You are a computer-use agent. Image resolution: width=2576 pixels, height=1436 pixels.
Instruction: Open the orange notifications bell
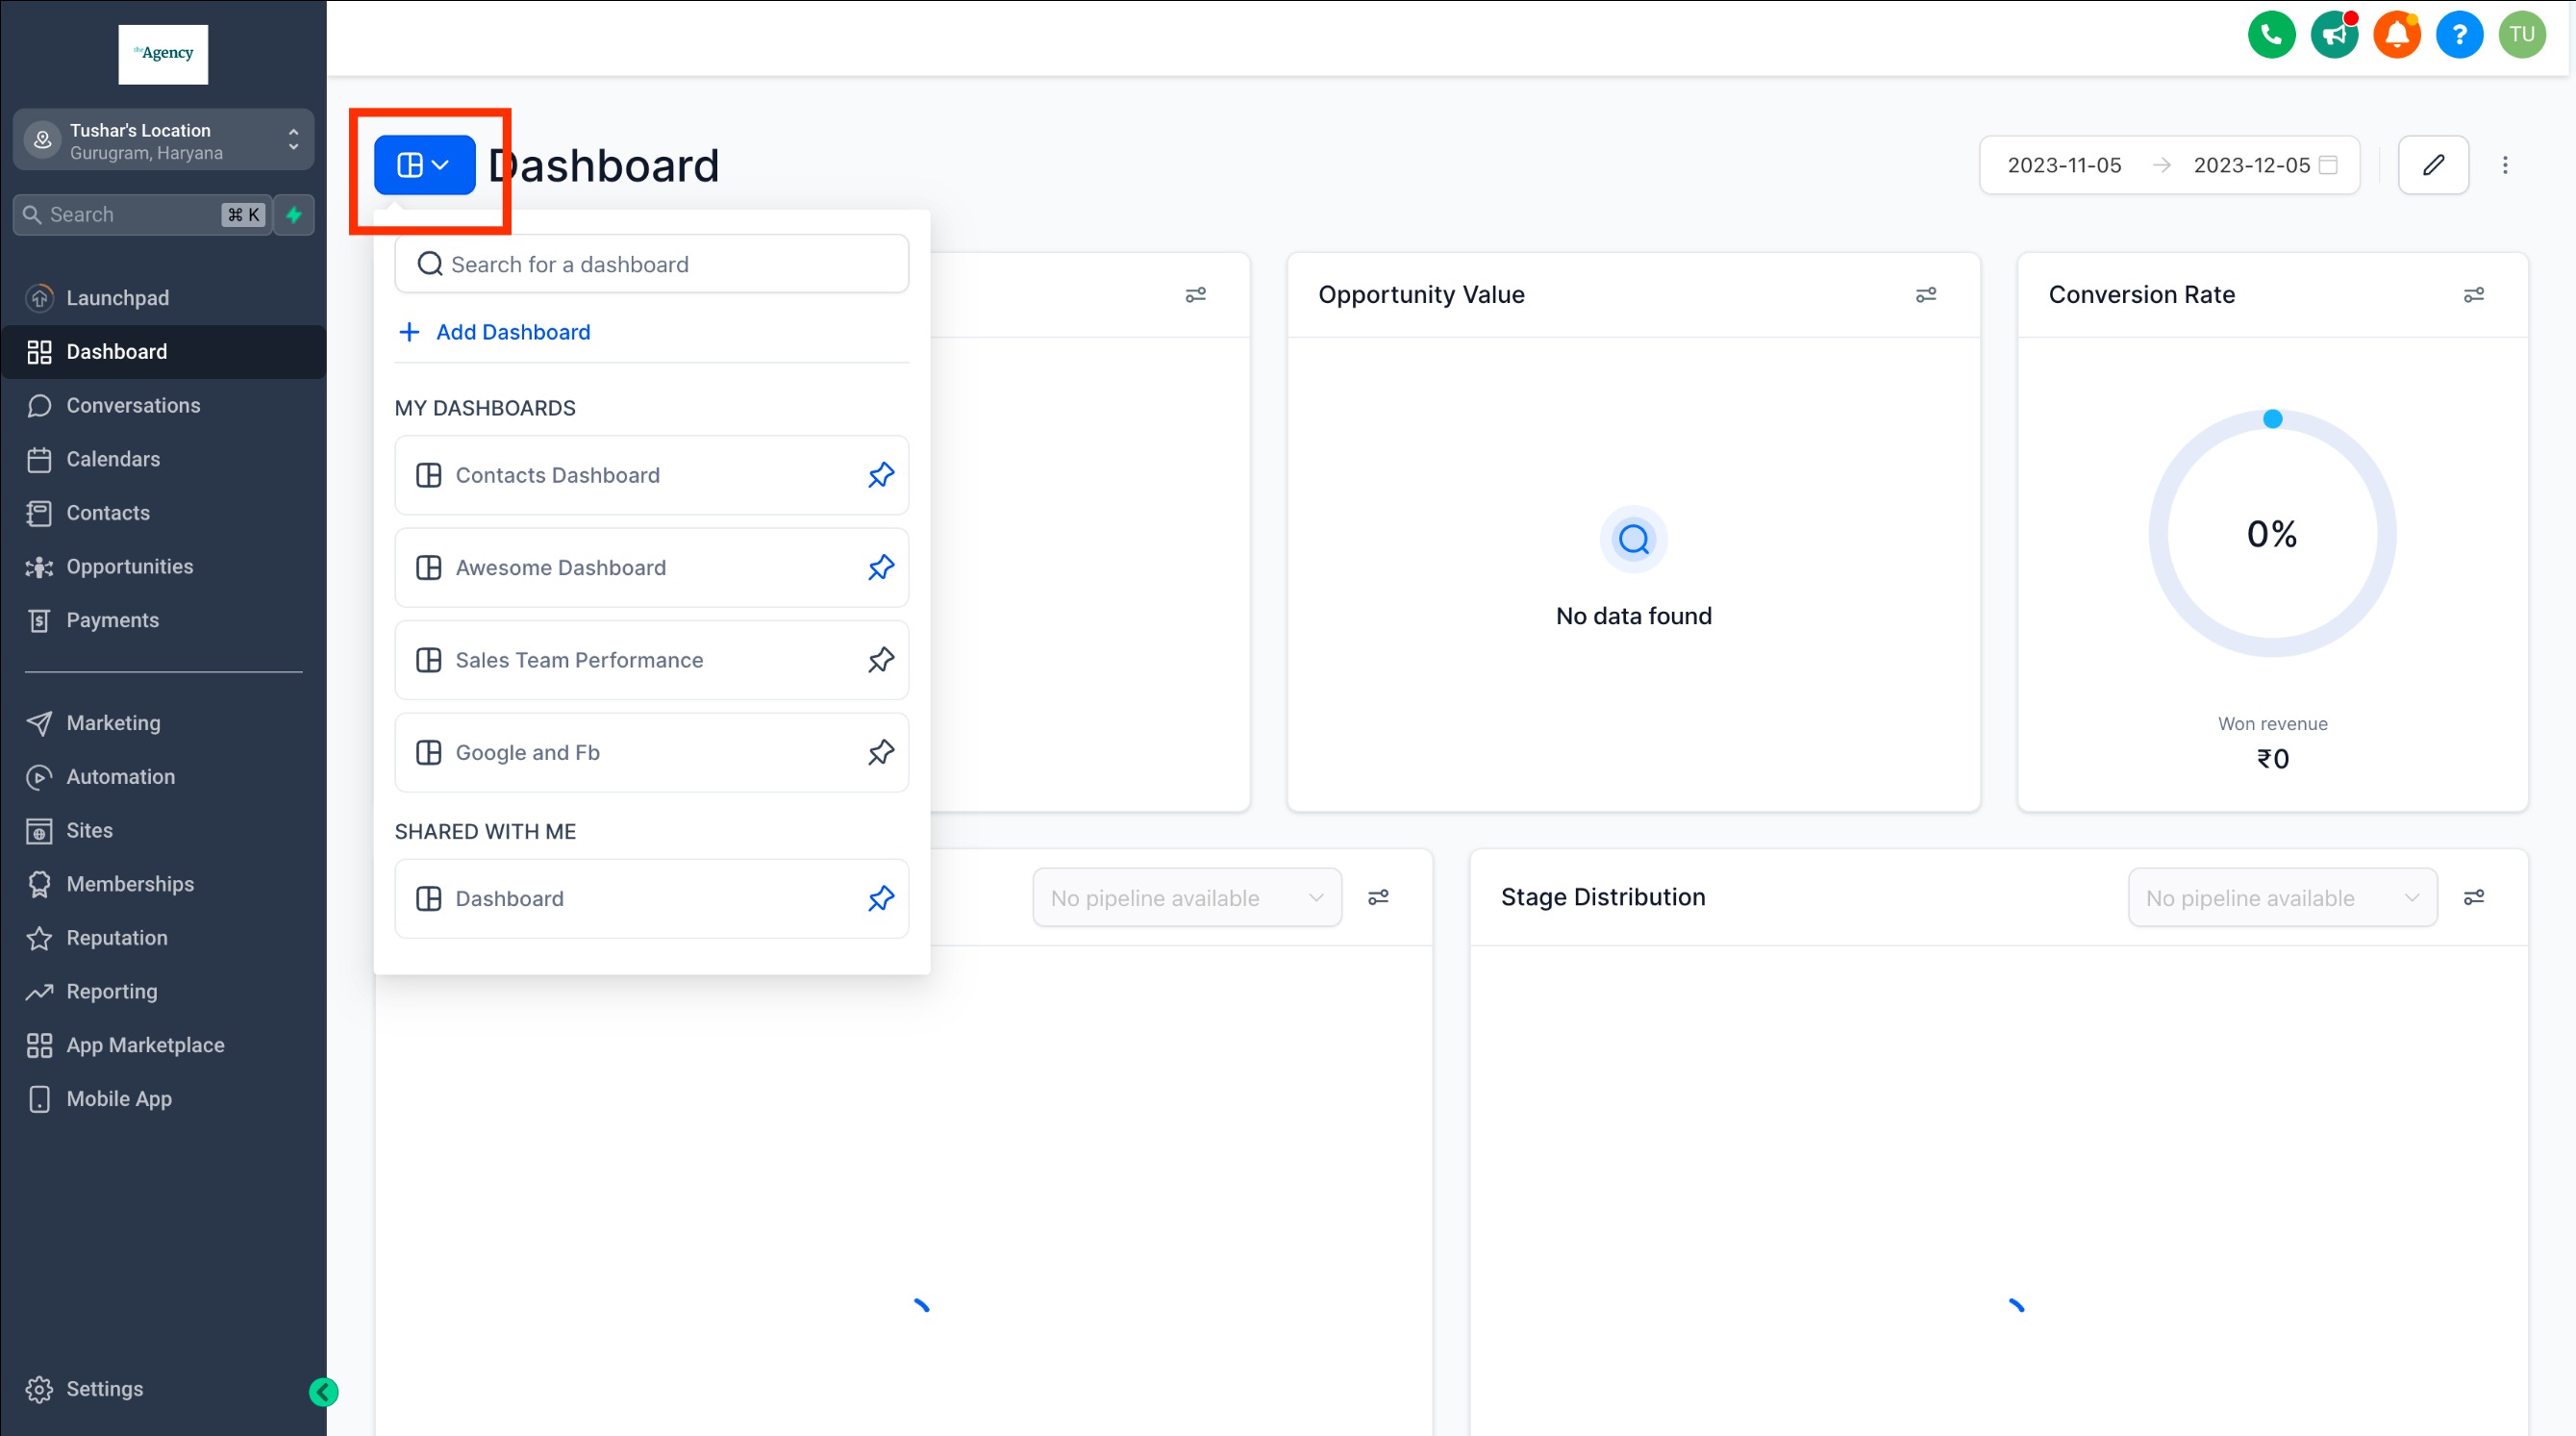click(2396, 35)
